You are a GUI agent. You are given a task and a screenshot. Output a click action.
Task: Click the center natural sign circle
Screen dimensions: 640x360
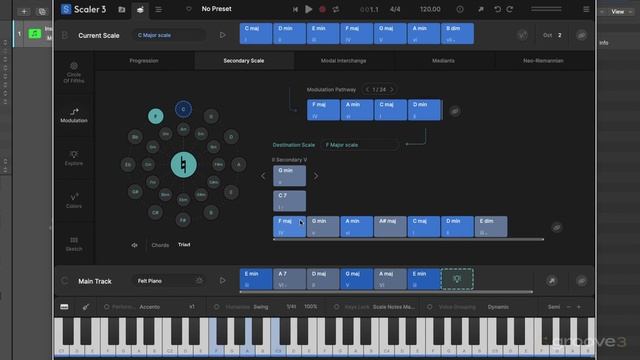pyautogui.click(x=184, y=164)
